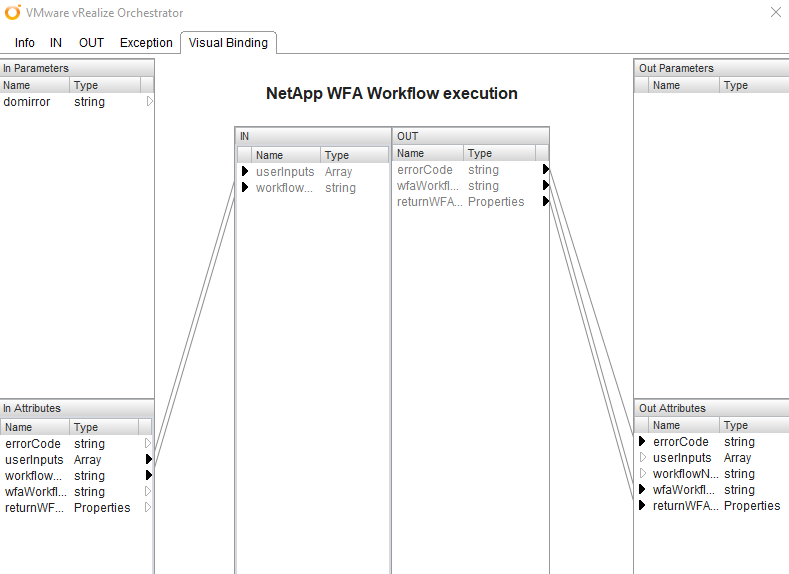Select wfaWorkfl... name in OUT box
The width and height of the screenshot is (789, 574).
(428, 186)
